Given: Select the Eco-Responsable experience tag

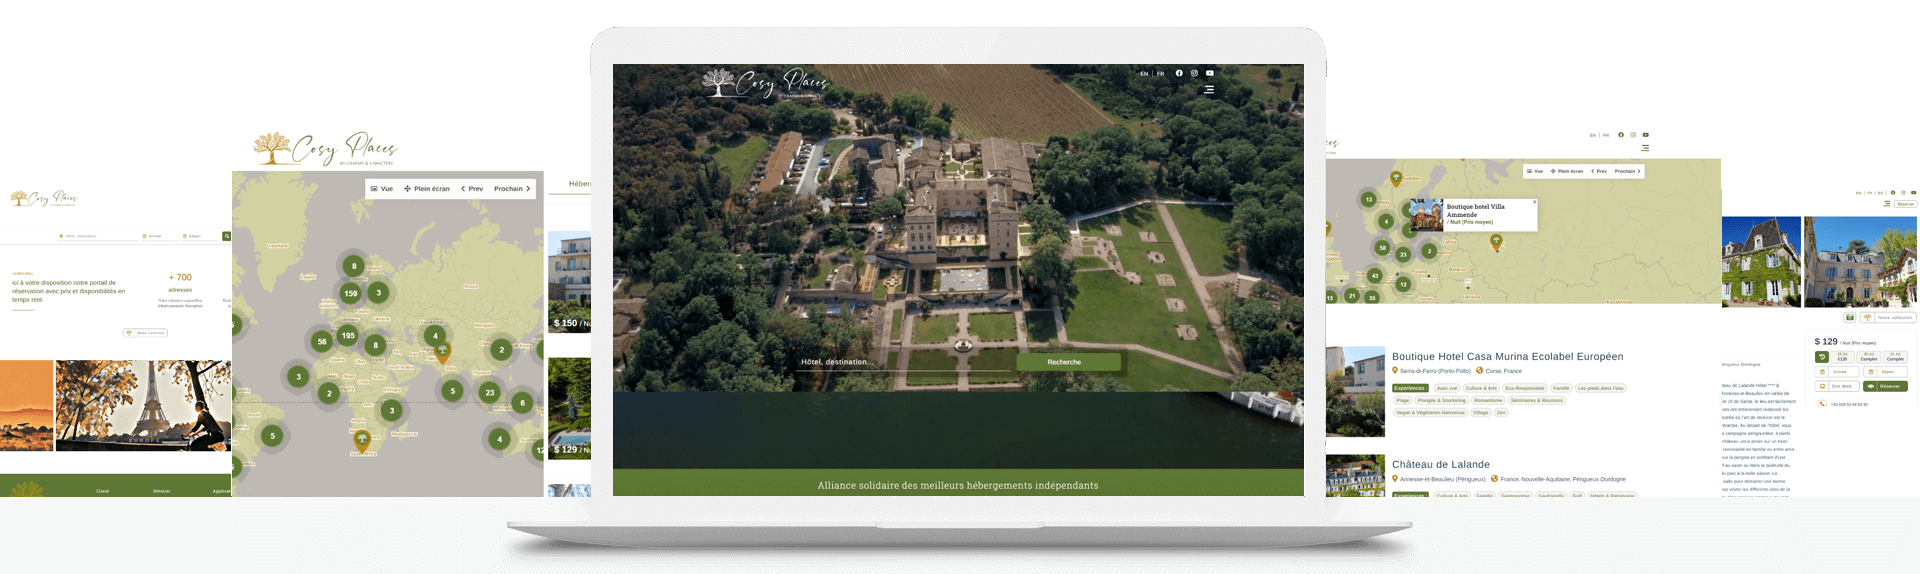Looking at the screenshot, I should (x=1524, y=388).
